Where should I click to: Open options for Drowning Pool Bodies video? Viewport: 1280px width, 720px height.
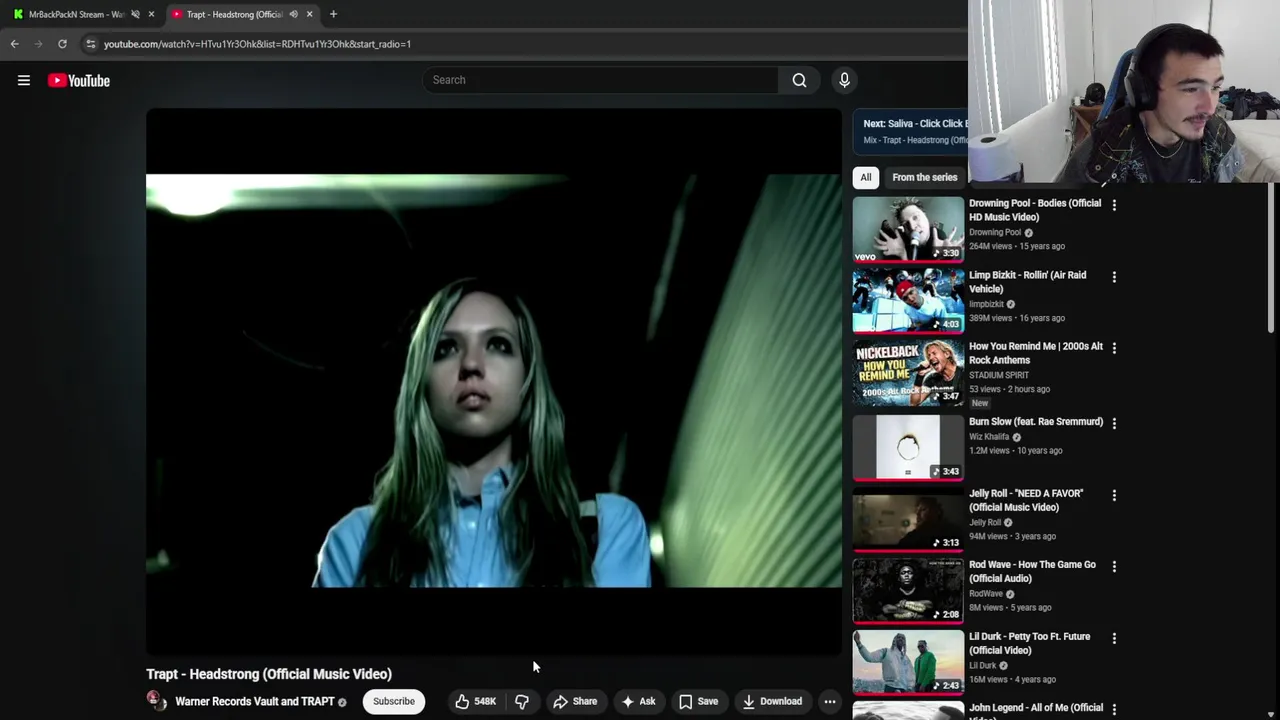(1114, 205)
